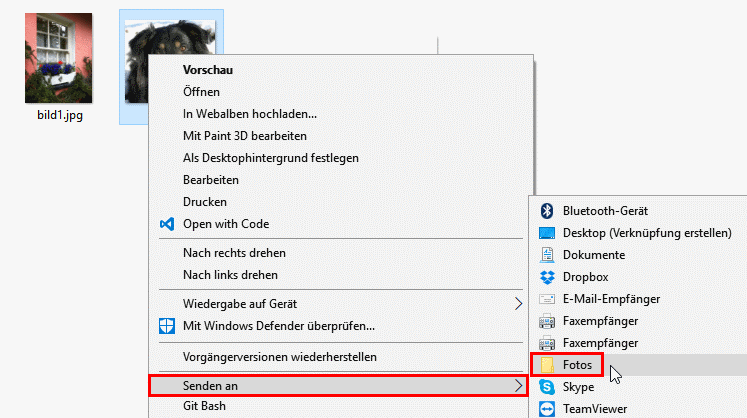This screenshot has width=747, height=418.
Task: Send to TeamViewer
Action: click(x=595, y=409)
